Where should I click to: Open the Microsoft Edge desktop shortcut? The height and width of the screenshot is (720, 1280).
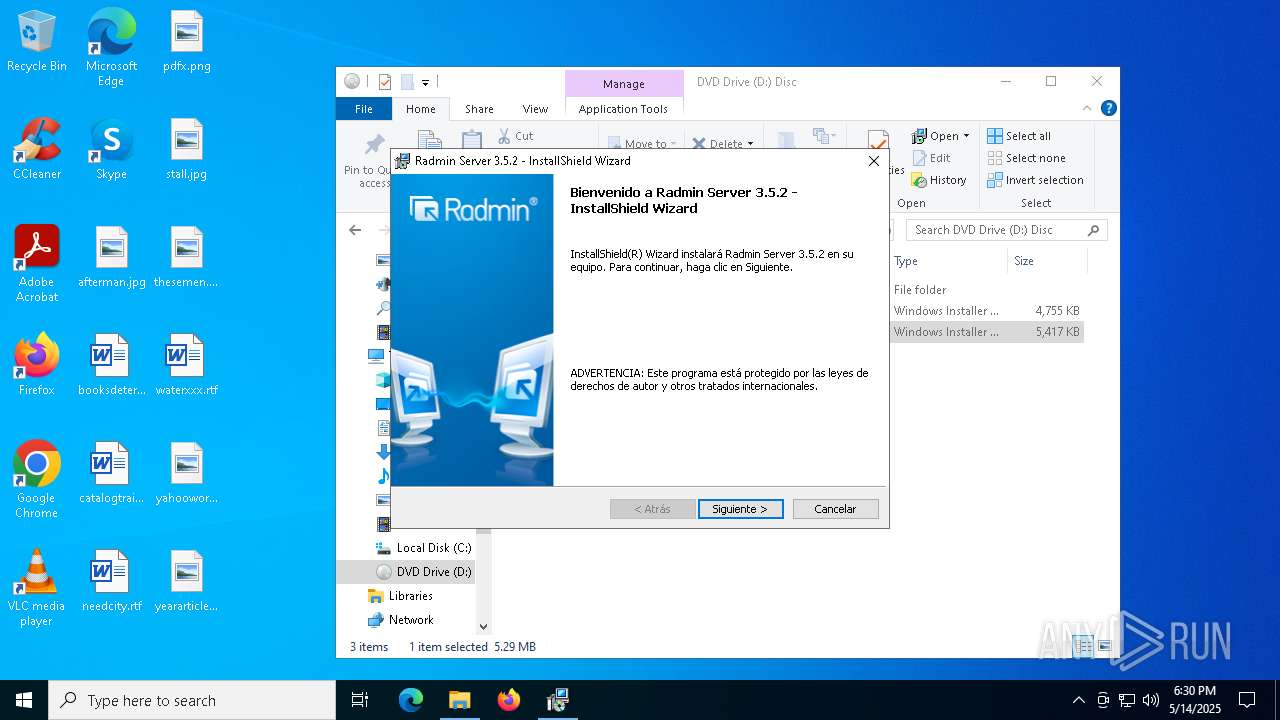(x=111, y=48)
